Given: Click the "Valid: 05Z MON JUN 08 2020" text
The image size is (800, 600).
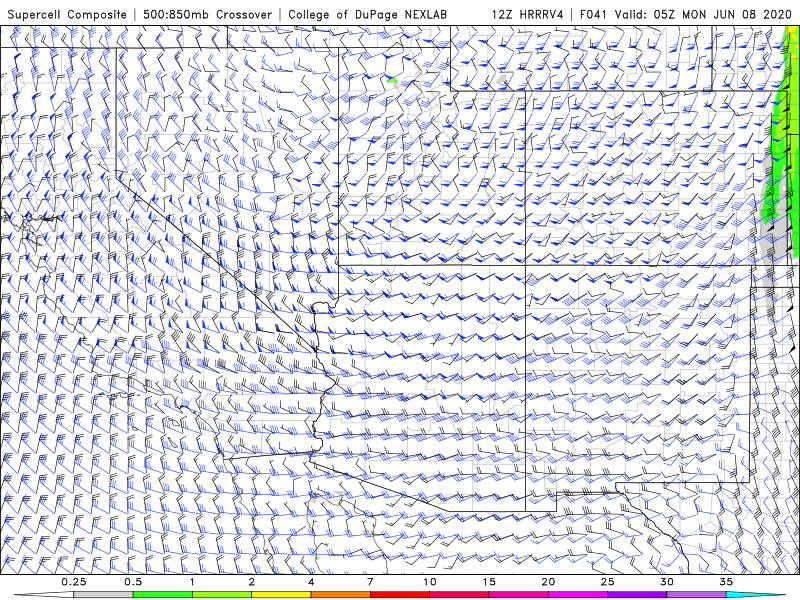Looking at the screenshot, I should [x=703, y=14].
